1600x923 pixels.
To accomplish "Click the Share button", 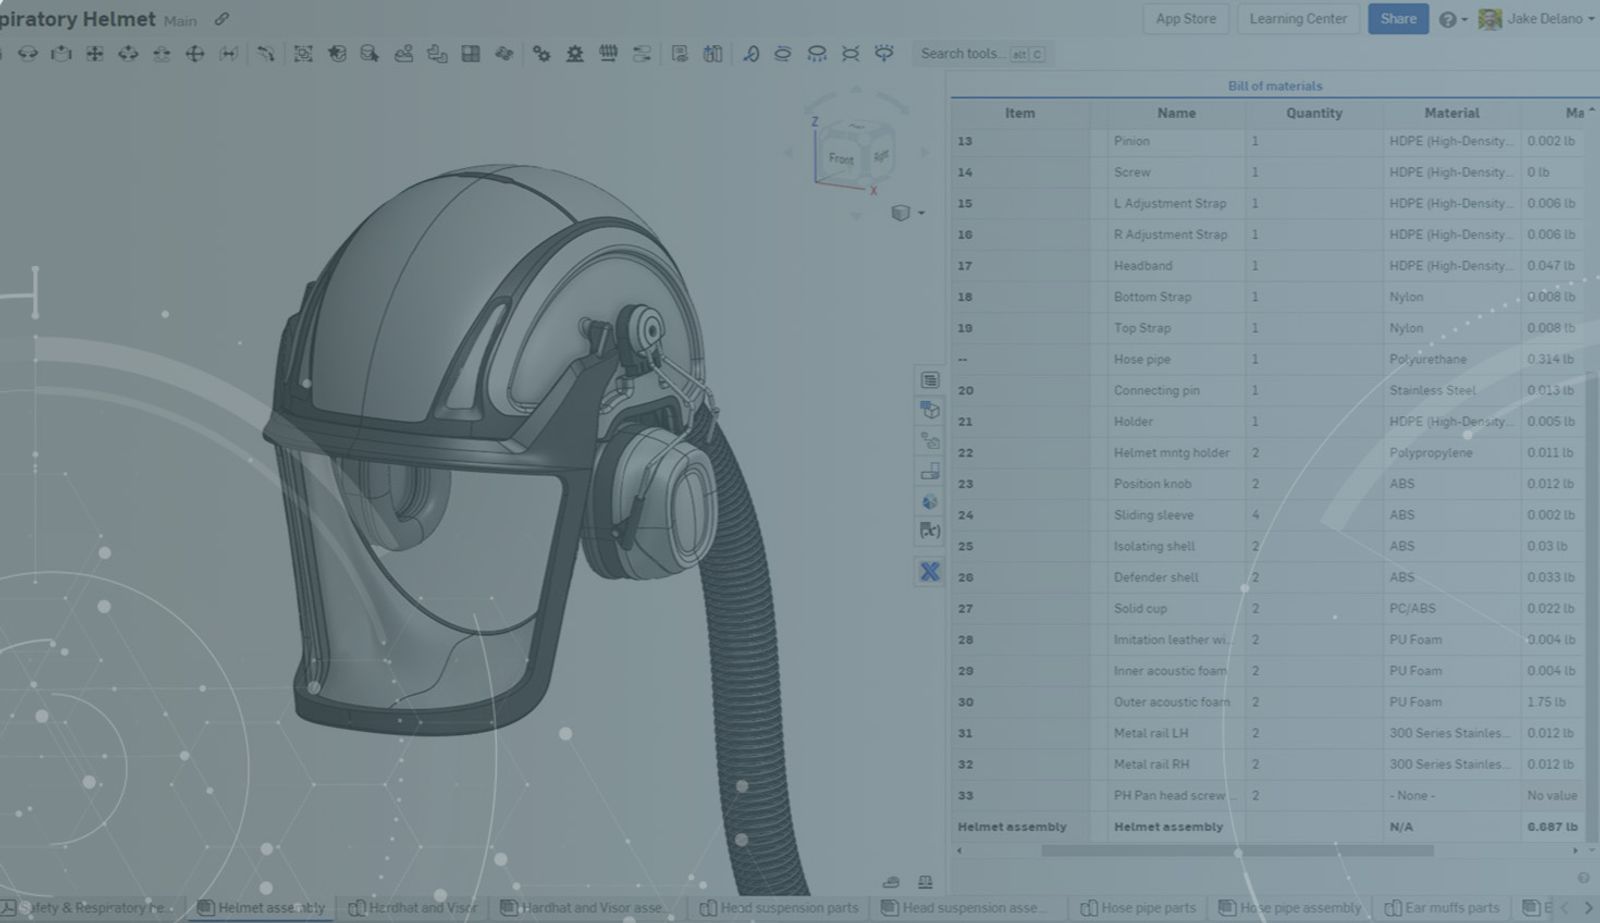I will pyautogui.click(x=1398, y=19).
